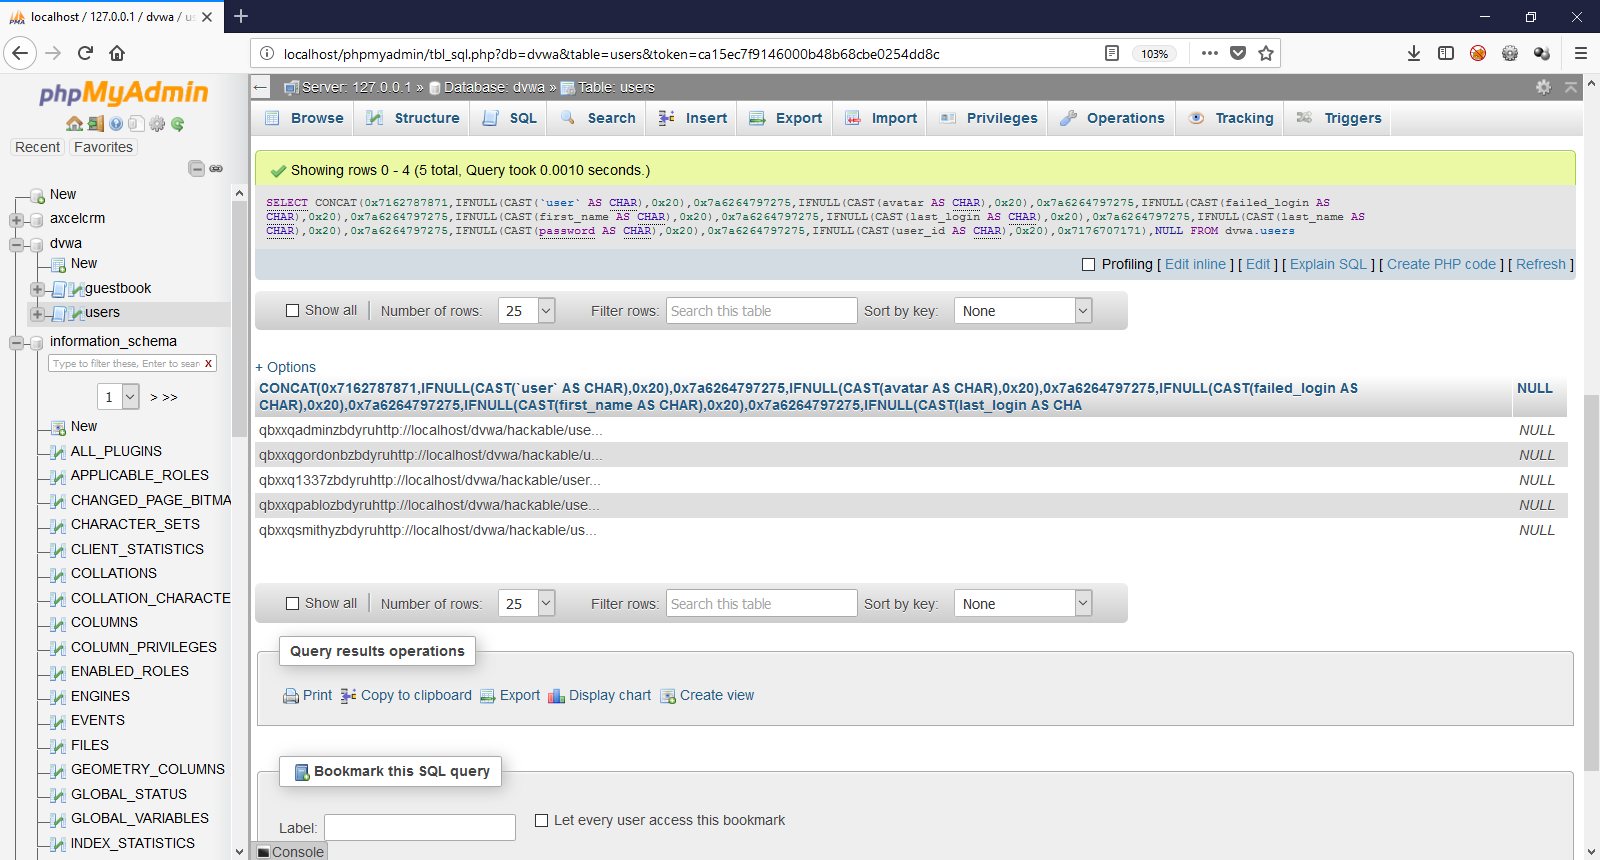Reload the browser page

point(85,53)
